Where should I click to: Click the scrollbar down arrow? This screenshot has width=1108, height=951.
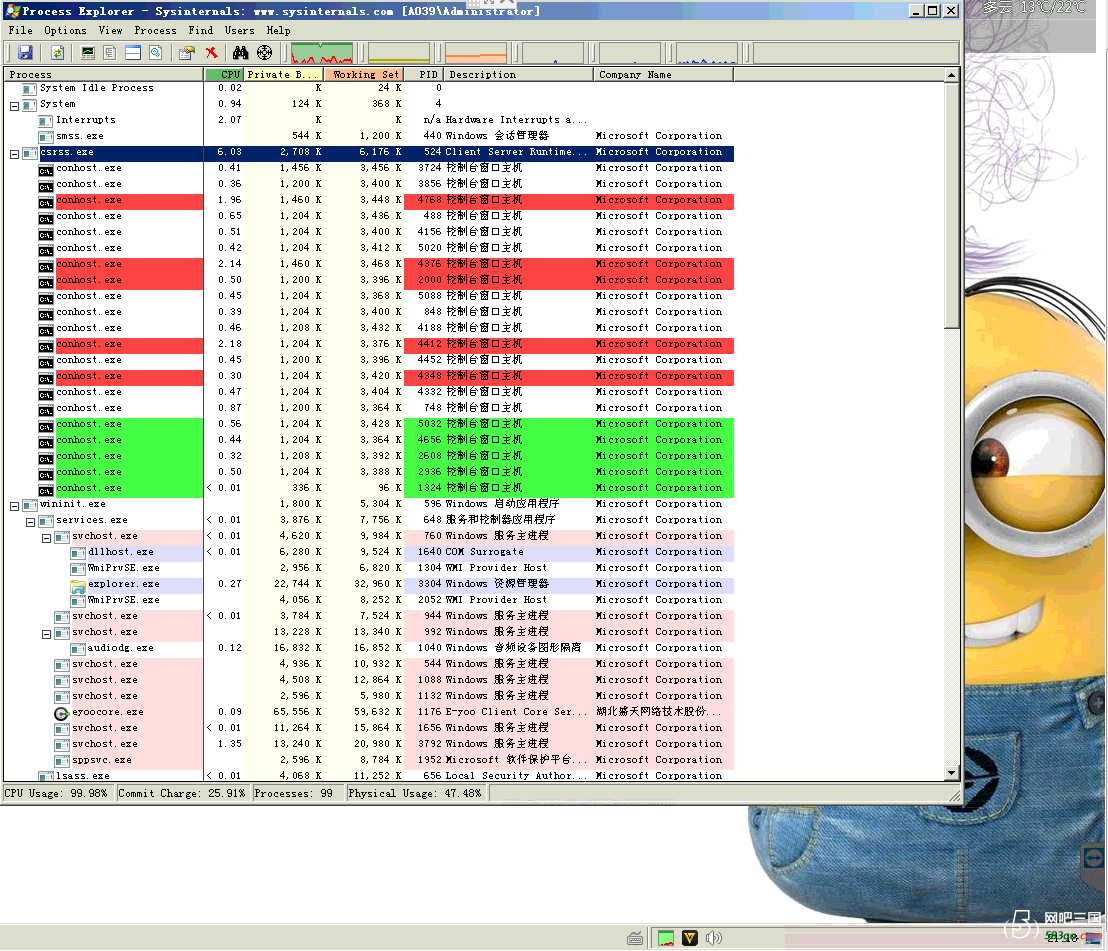tap(951, 773)
